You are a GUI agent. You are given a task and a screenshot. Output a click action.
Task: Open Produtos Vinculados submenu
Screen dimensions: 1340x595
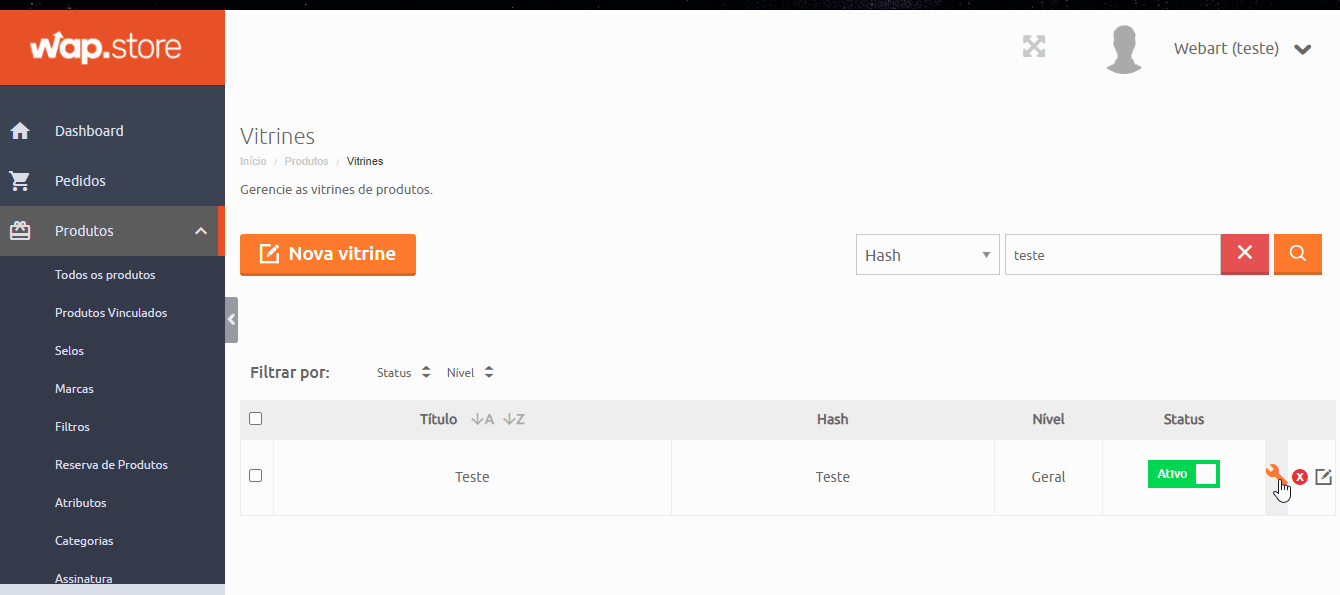[111, 313]
